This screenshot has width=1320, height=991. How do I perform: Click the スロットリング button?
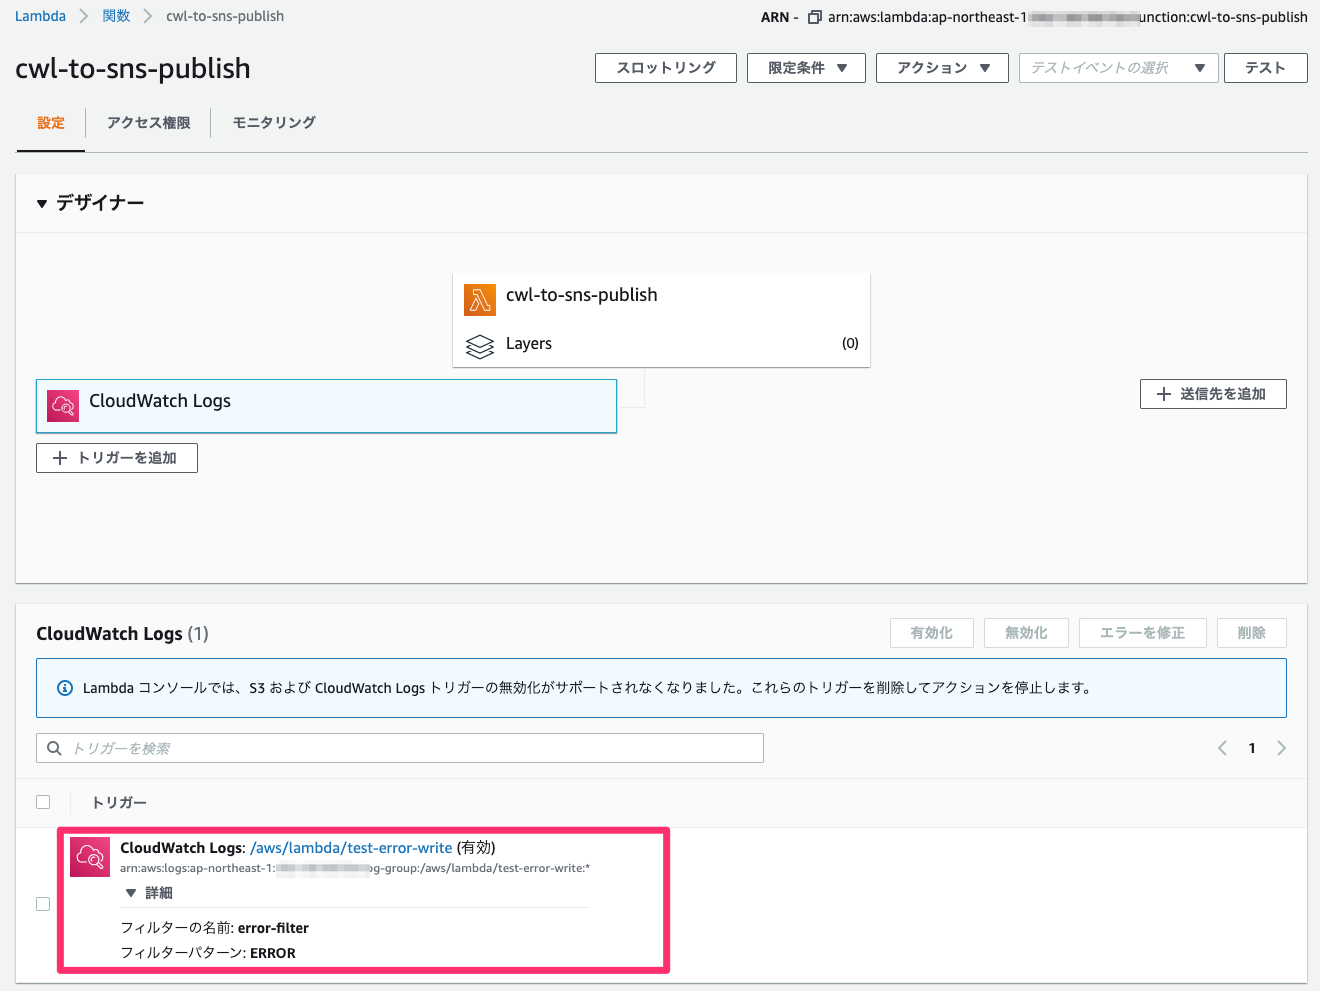pos(665,68)
